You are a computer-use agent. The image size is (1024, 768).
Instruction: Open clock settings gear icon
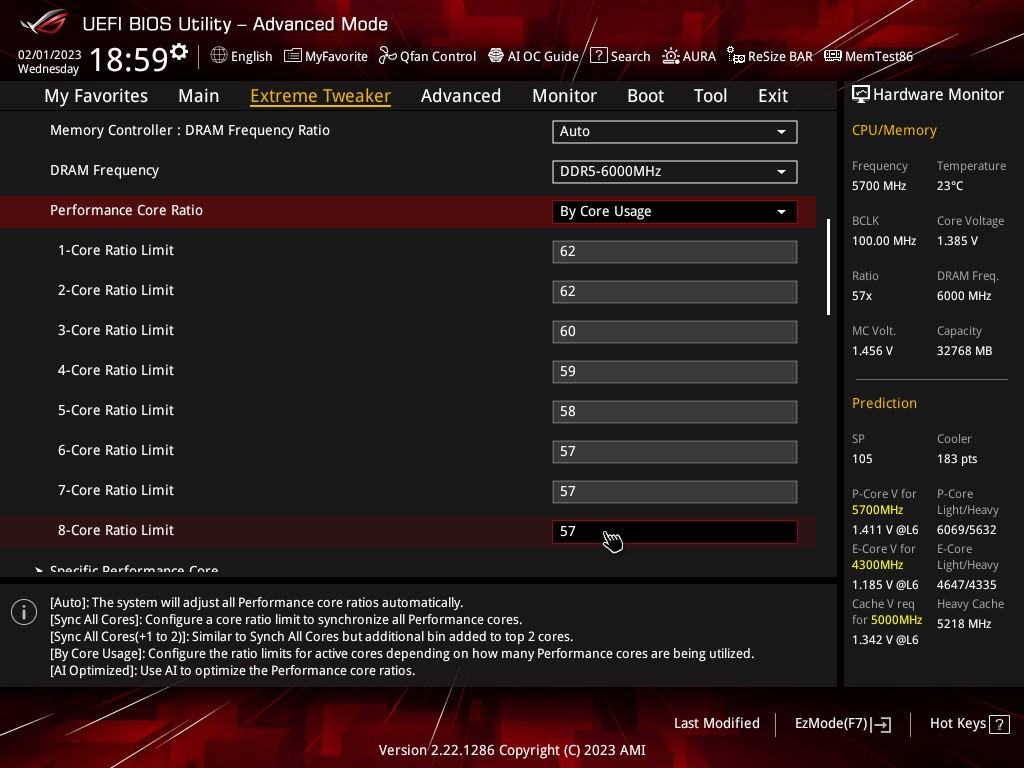pyautogui.click(x=179, y=52)
